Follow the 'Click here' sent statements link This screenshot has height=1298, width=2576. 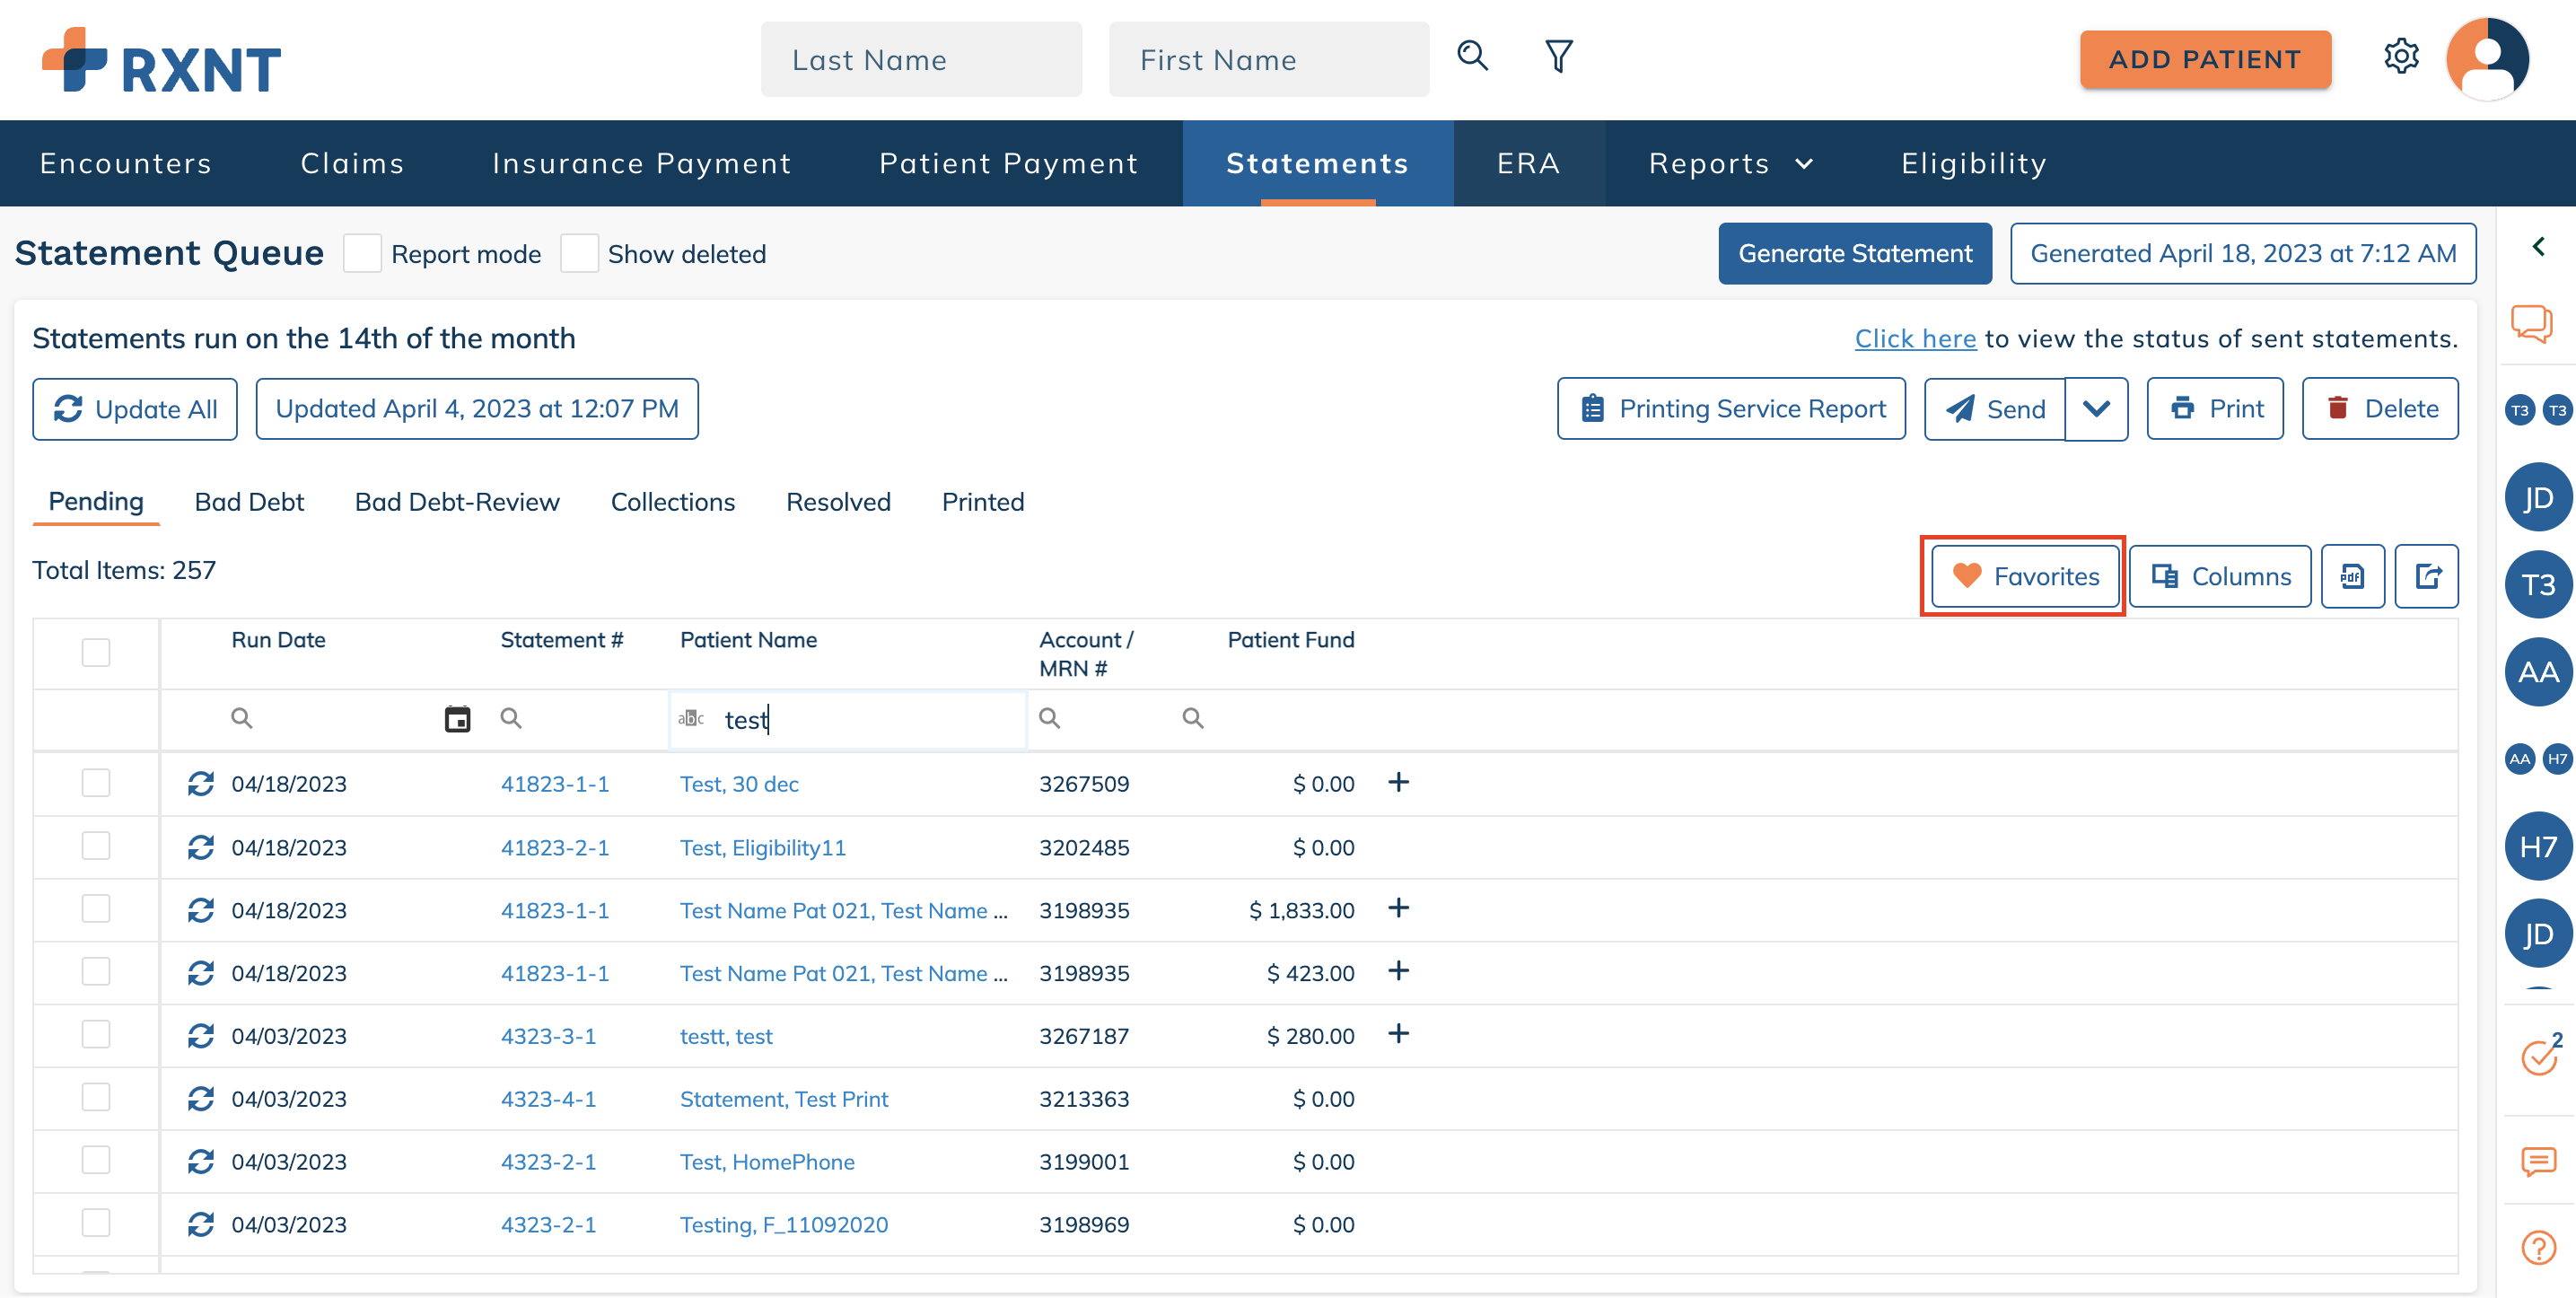(1914, 338)
